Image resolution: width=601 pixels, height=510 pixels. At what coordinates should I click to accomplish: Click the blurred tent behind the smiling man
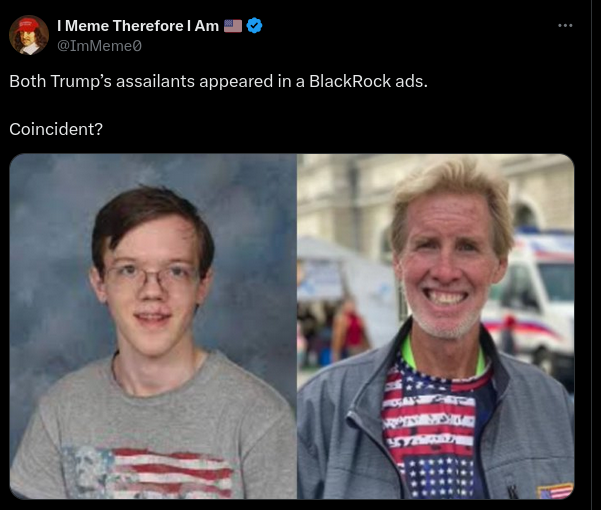[343, 280]
